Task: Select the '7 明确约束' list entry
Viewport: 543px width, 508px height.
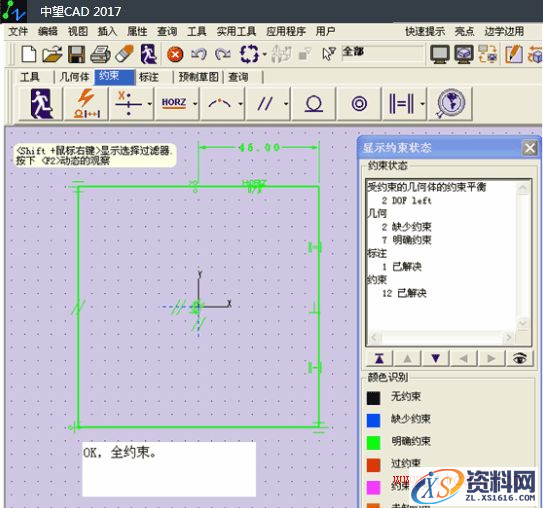Action: (407, 240)
